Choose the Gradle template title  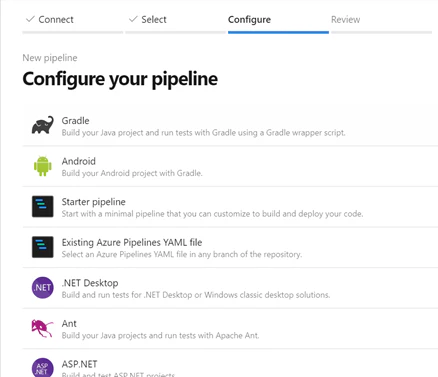coord(75,121)
